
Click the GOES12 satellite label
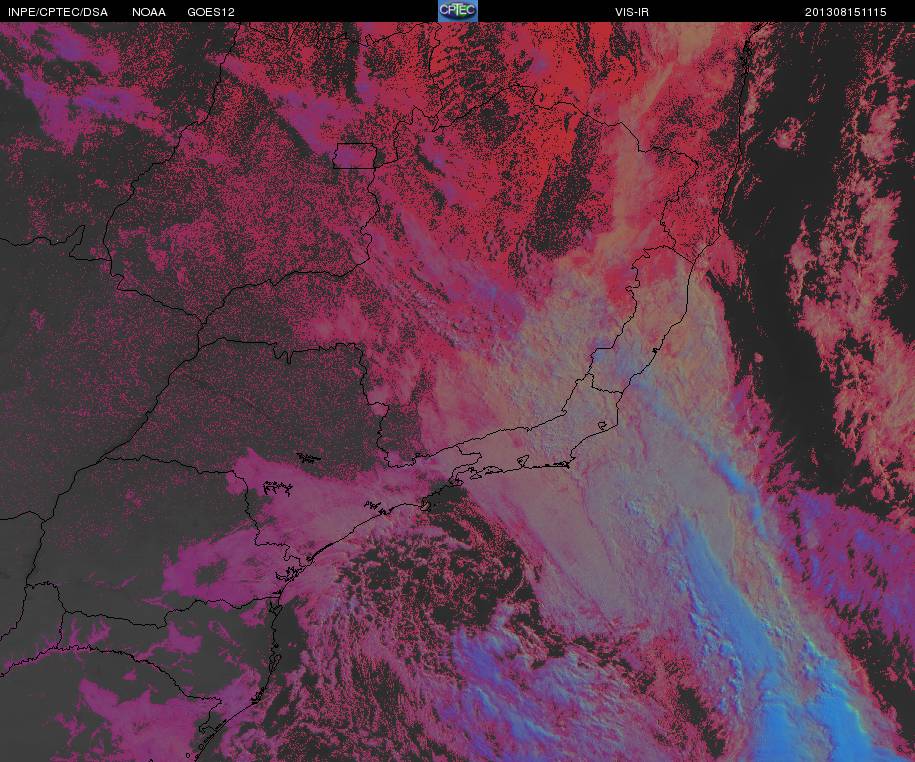point(211,12)
